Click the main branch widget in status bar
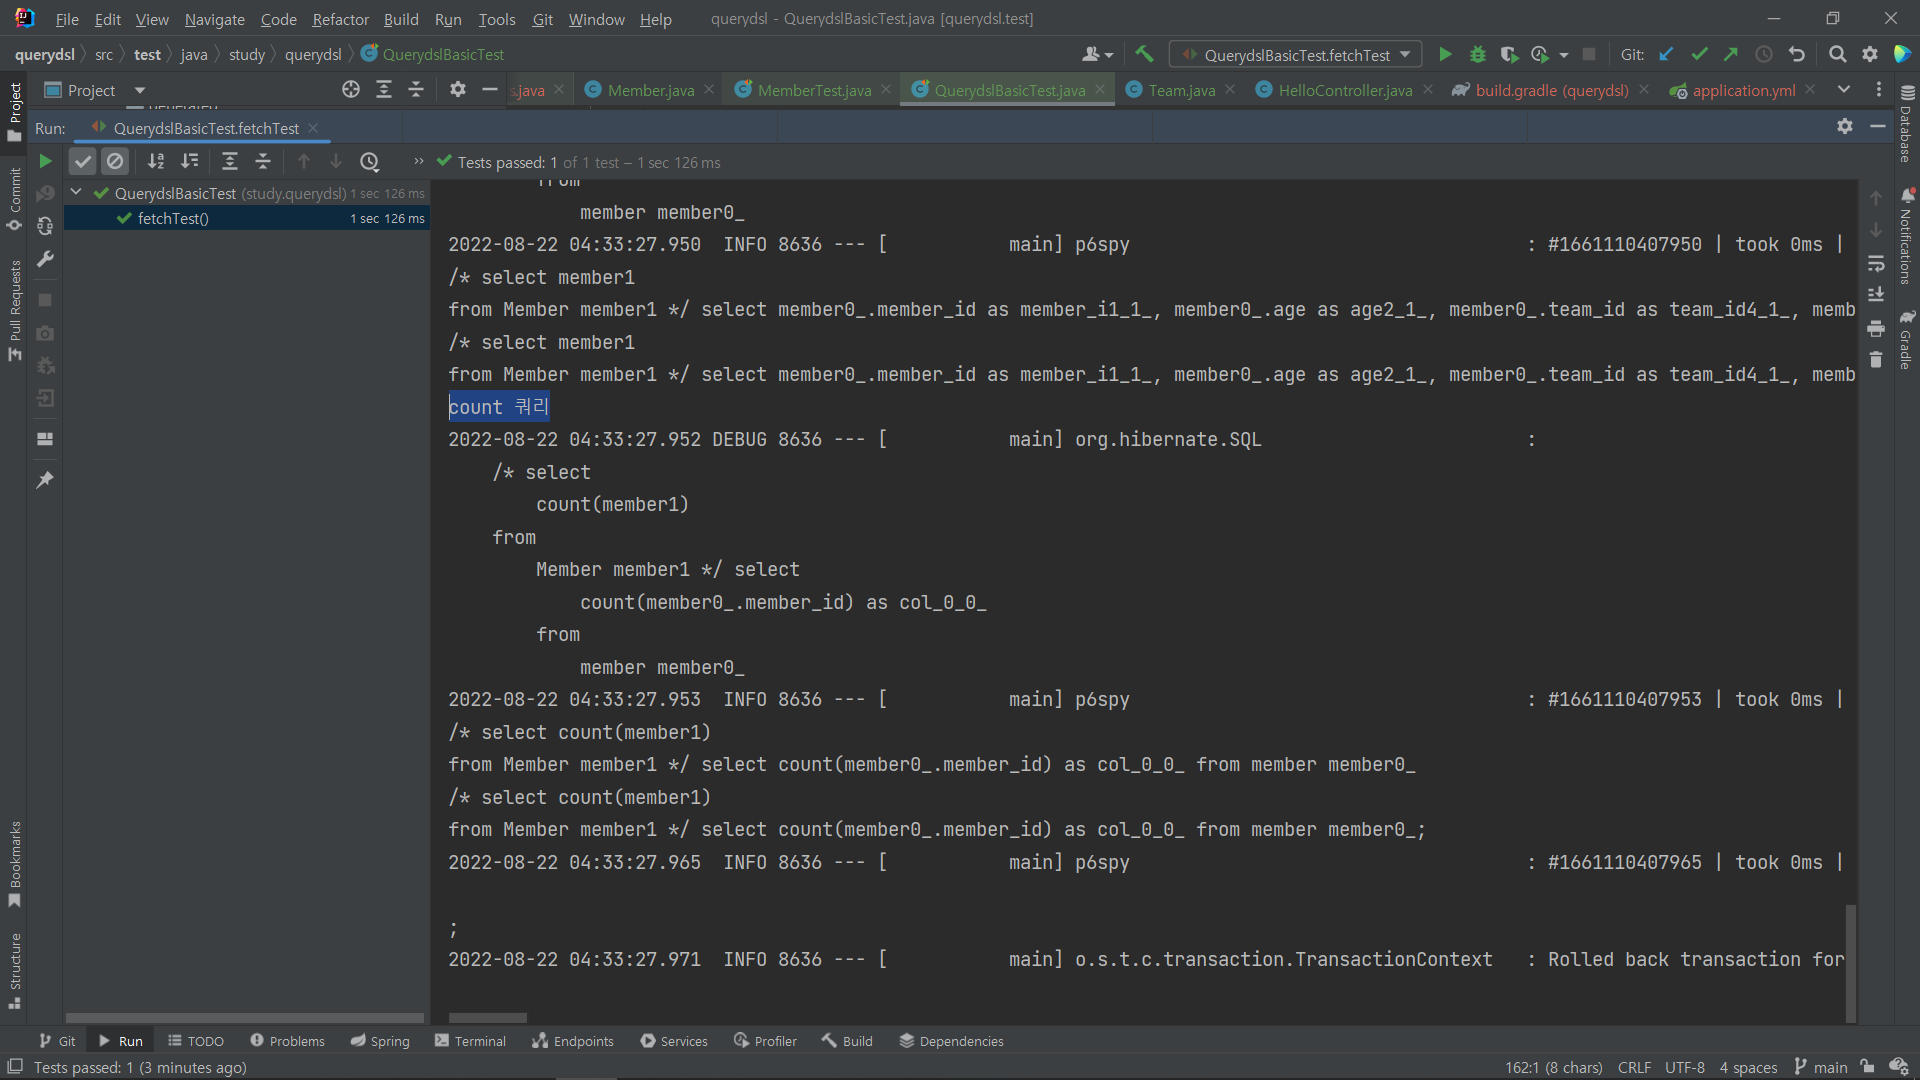 pos(1821,1067)
